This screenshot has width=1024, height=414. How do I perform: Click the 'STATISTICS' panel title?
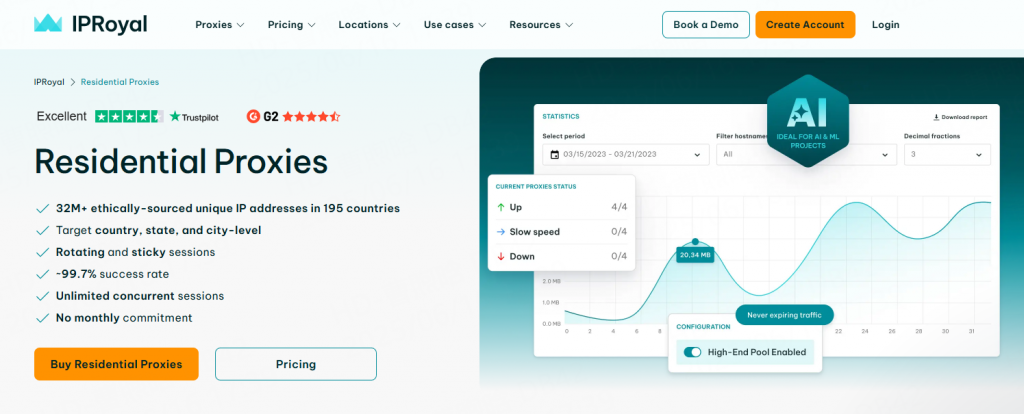click(x=561, y=117)
